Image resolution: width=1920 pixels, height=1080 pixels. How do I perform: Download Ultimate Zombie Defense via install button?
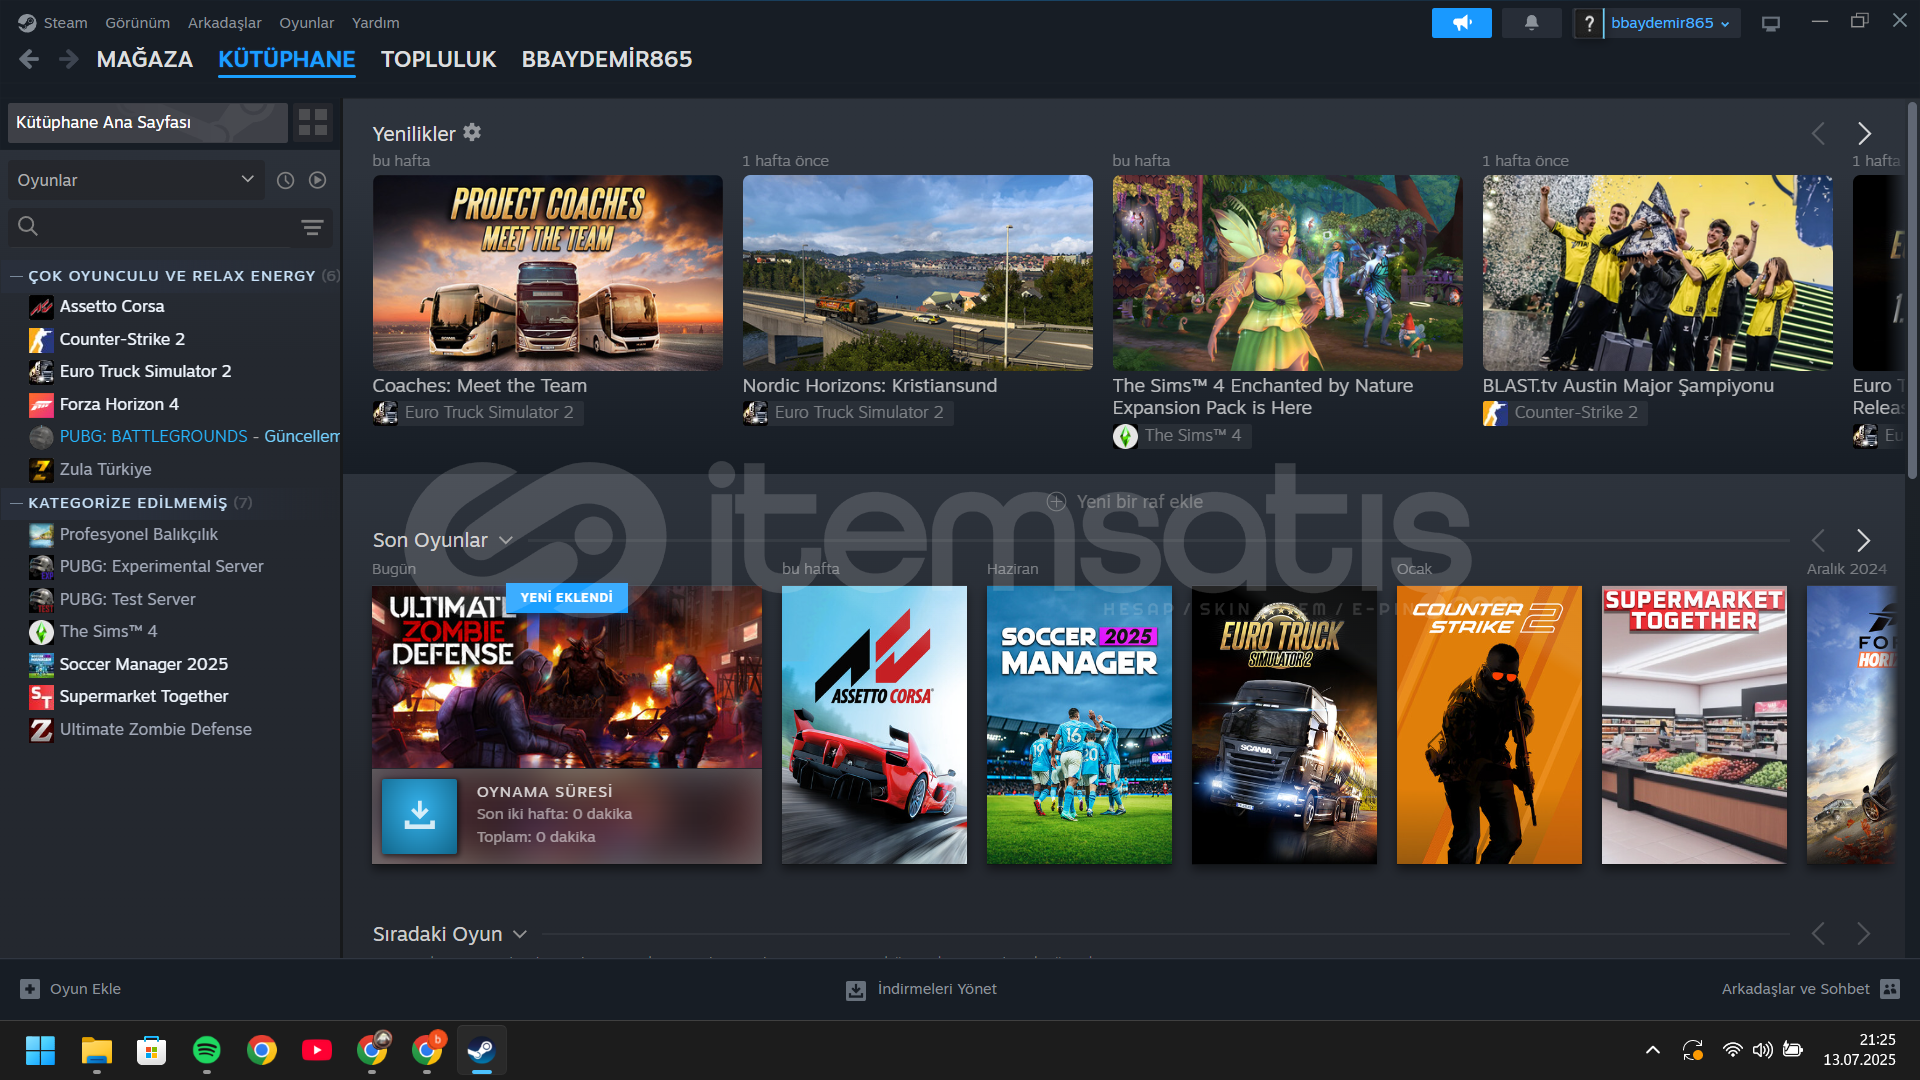(420, 815)
